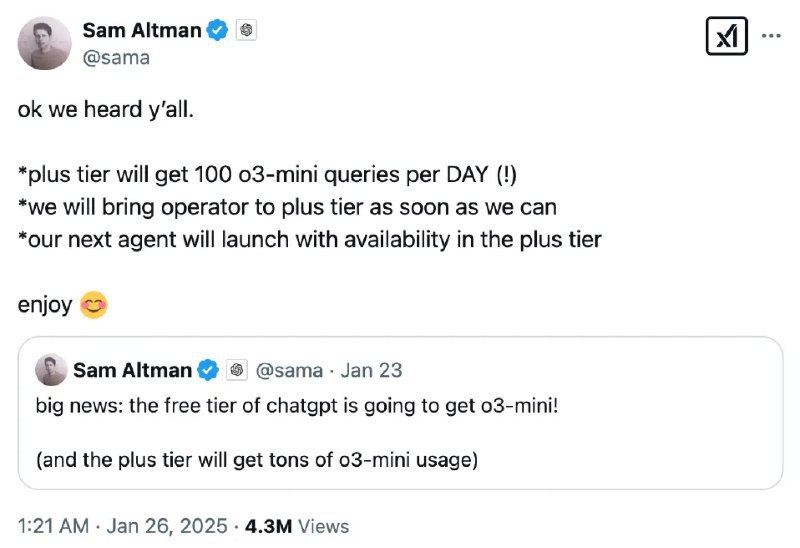Click the bold Sam Altman name at the top
This screenshot has height=548, width=800.
coord(141,31)
